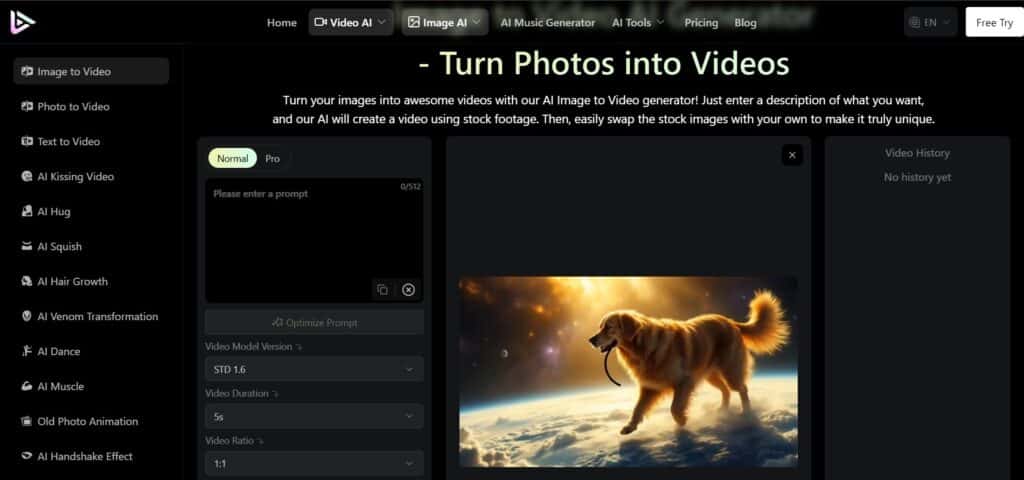Open the Video Model Version dropdown
This screenshot has height=480, width=1024.
314,369
